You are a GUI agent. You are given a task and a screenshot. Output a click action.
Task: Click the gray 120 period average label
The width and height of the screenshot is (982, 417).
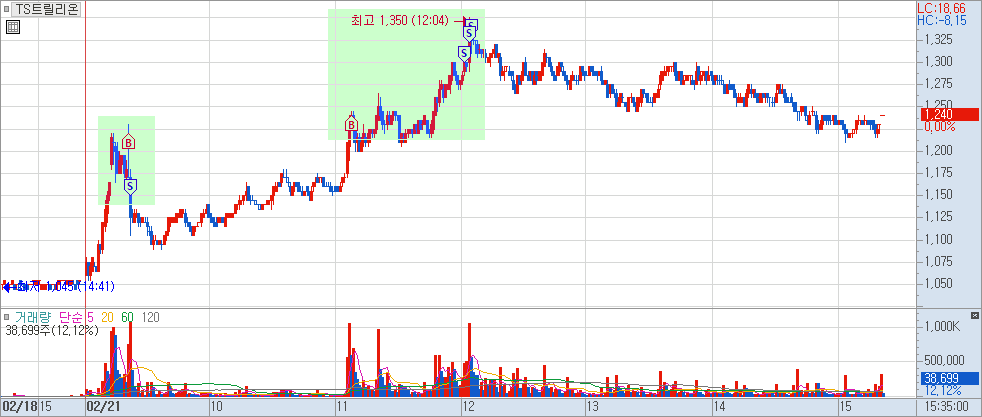click(x=150, y=317)
